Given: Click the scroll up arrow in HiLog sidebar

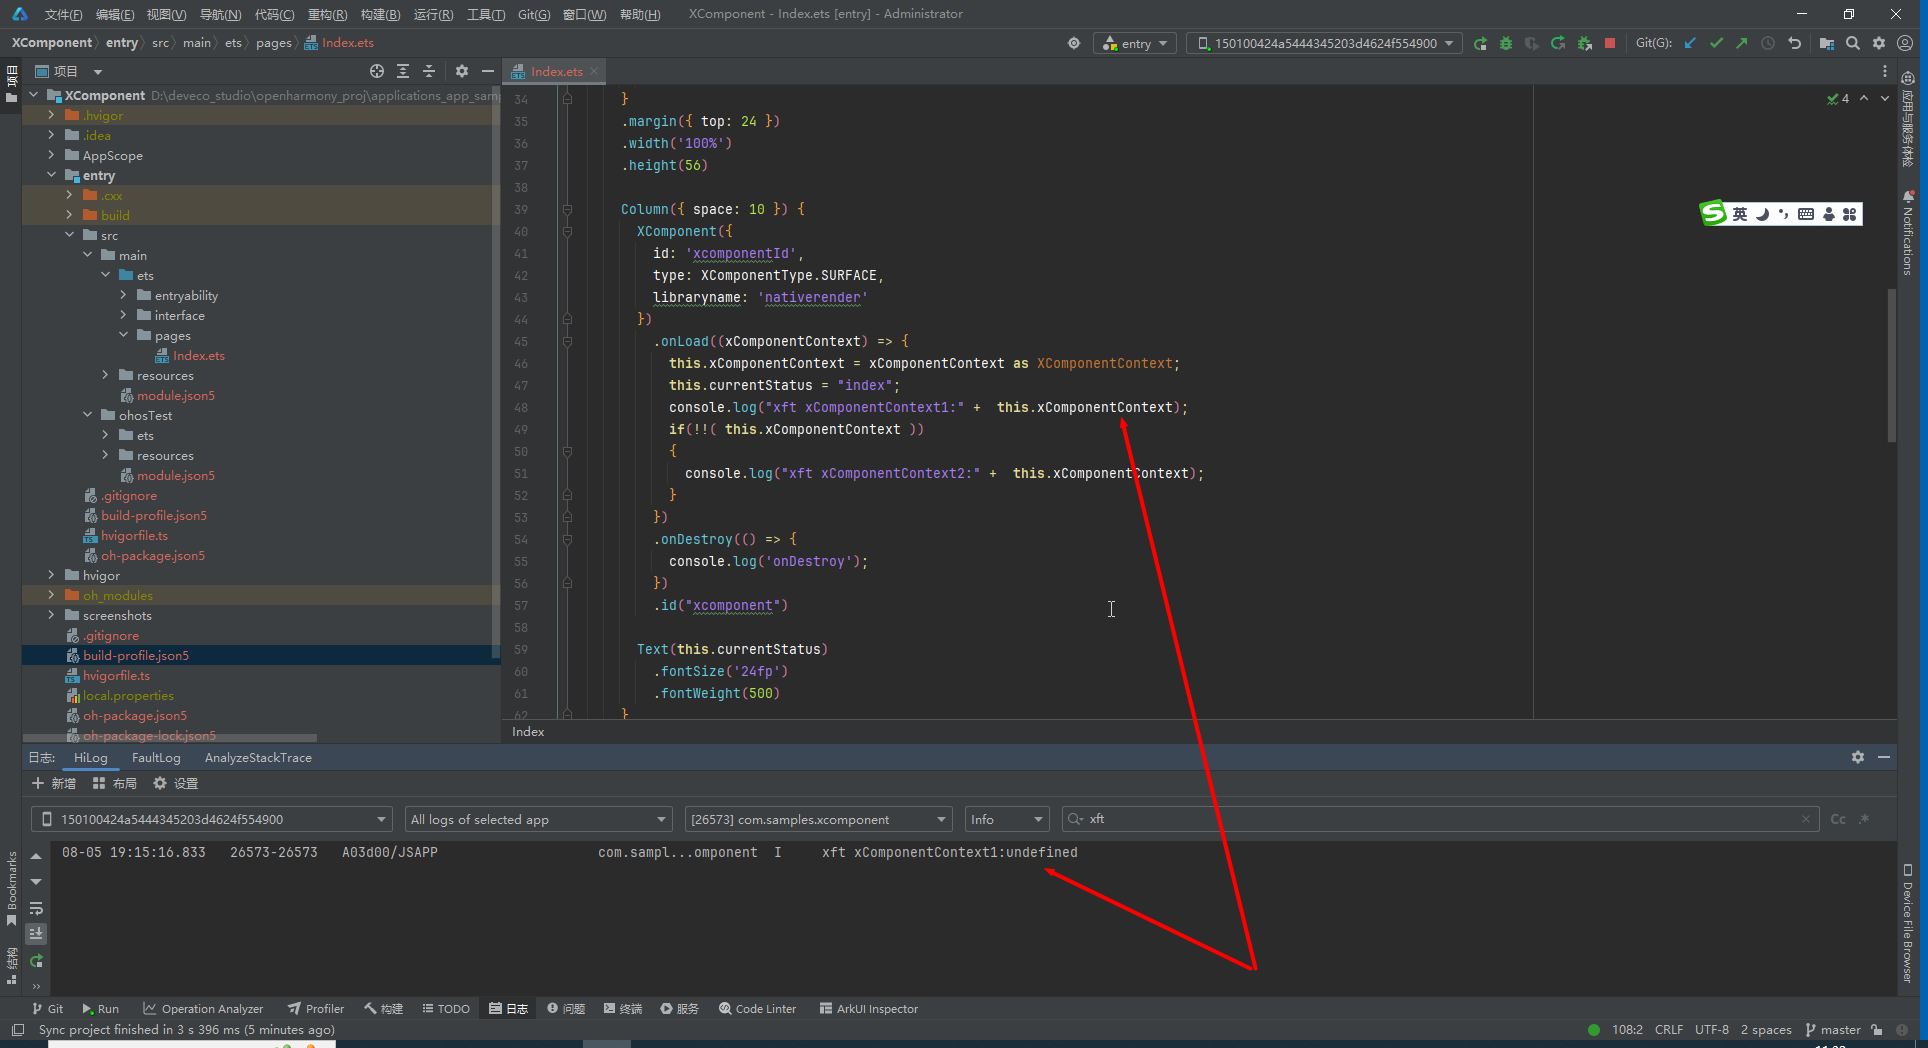Looking at the screenshot, I should [x=36, y=857].
